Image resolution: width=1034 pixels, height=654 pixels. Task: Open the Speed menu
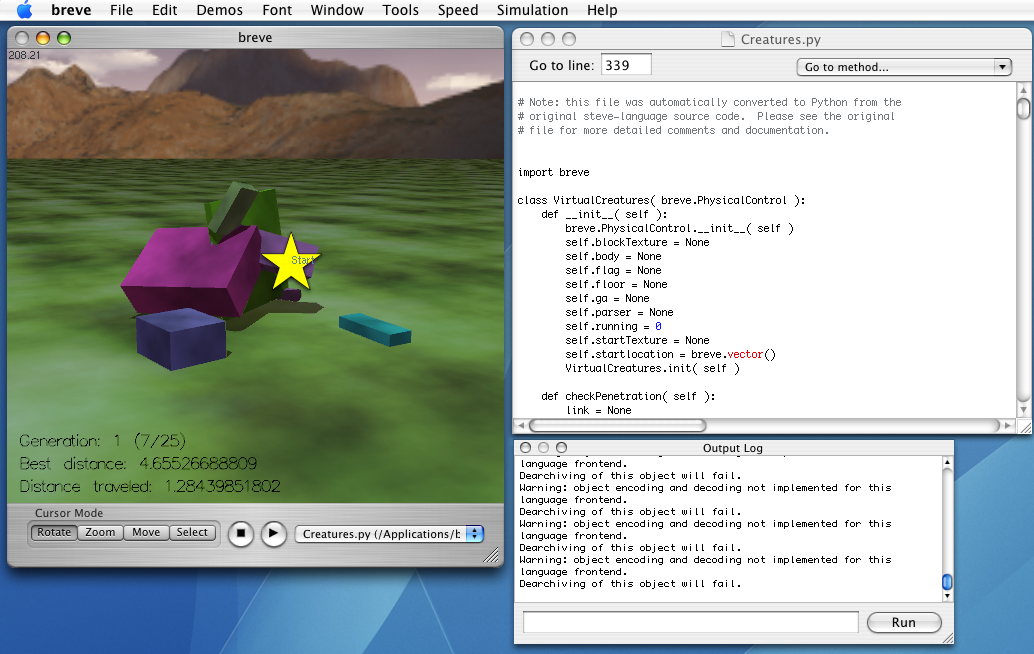click(458, 10)
